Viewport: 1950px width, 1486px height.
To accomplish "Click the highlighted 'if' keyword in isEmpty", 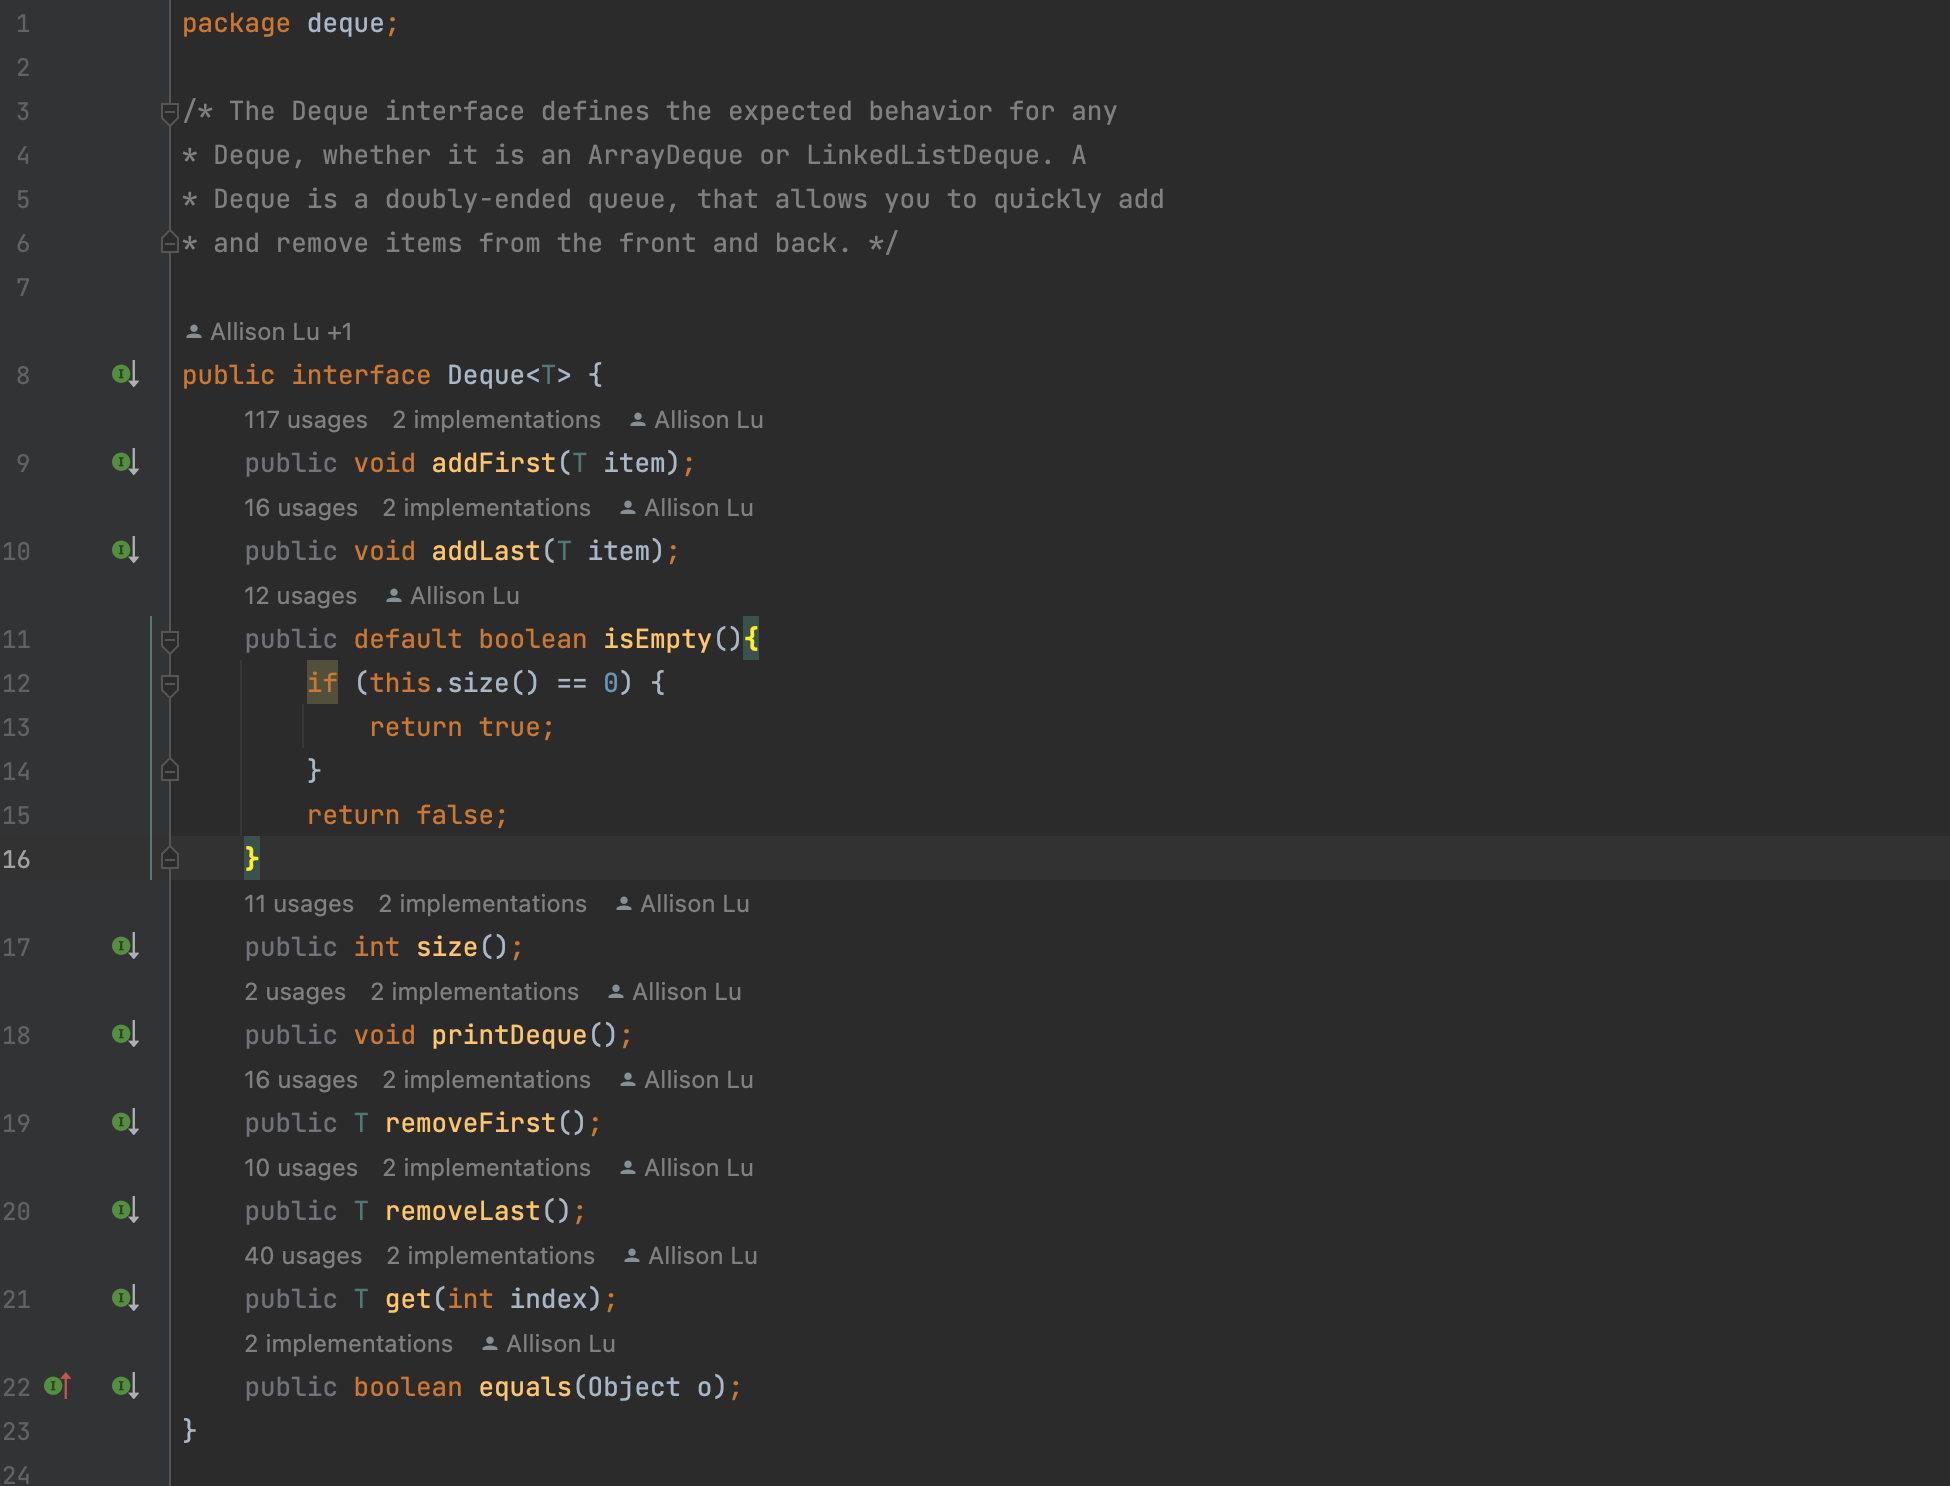I will pos(321,683).
